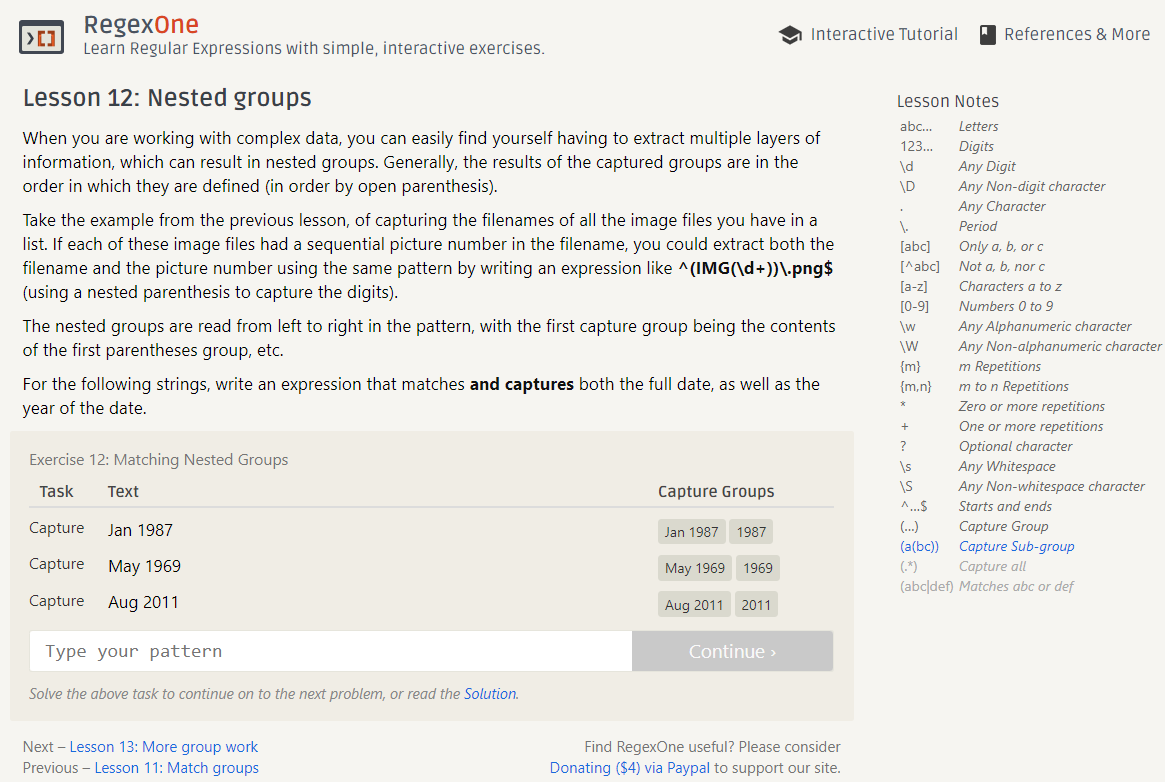
Task: Click the '1969' capture group tag
Action: [x=758, y=568]
